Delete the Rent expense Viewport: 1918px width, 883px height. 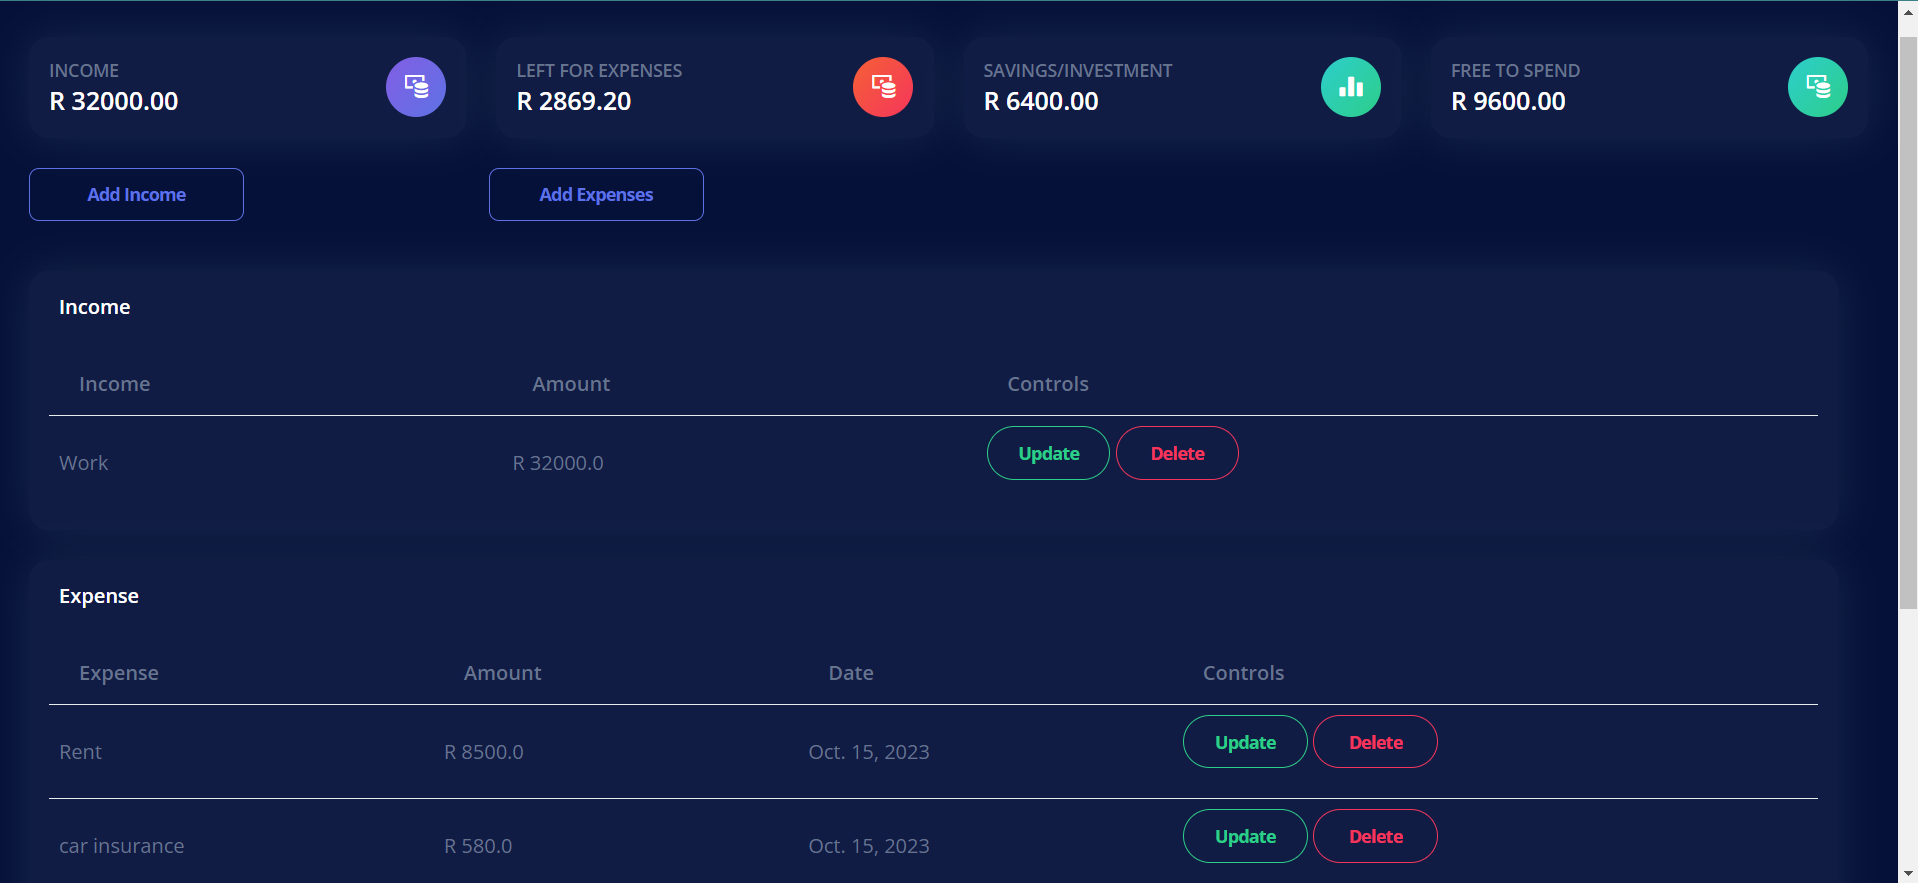click(x=1375, y=742)
